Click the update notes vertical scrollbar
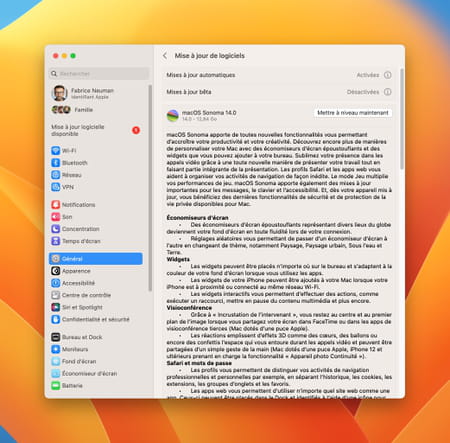Screen dimensions: 450x443 (402, 118)
